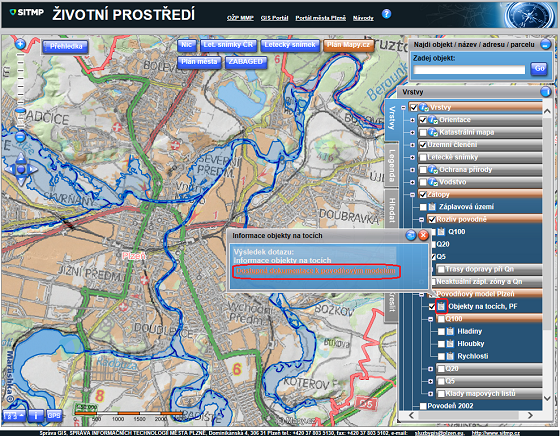Viewport: 560px width, 436px height.
Task: Enable the Katastrální mapa layer checkbox
Action: pyautogui.click(x=423, y=132)
